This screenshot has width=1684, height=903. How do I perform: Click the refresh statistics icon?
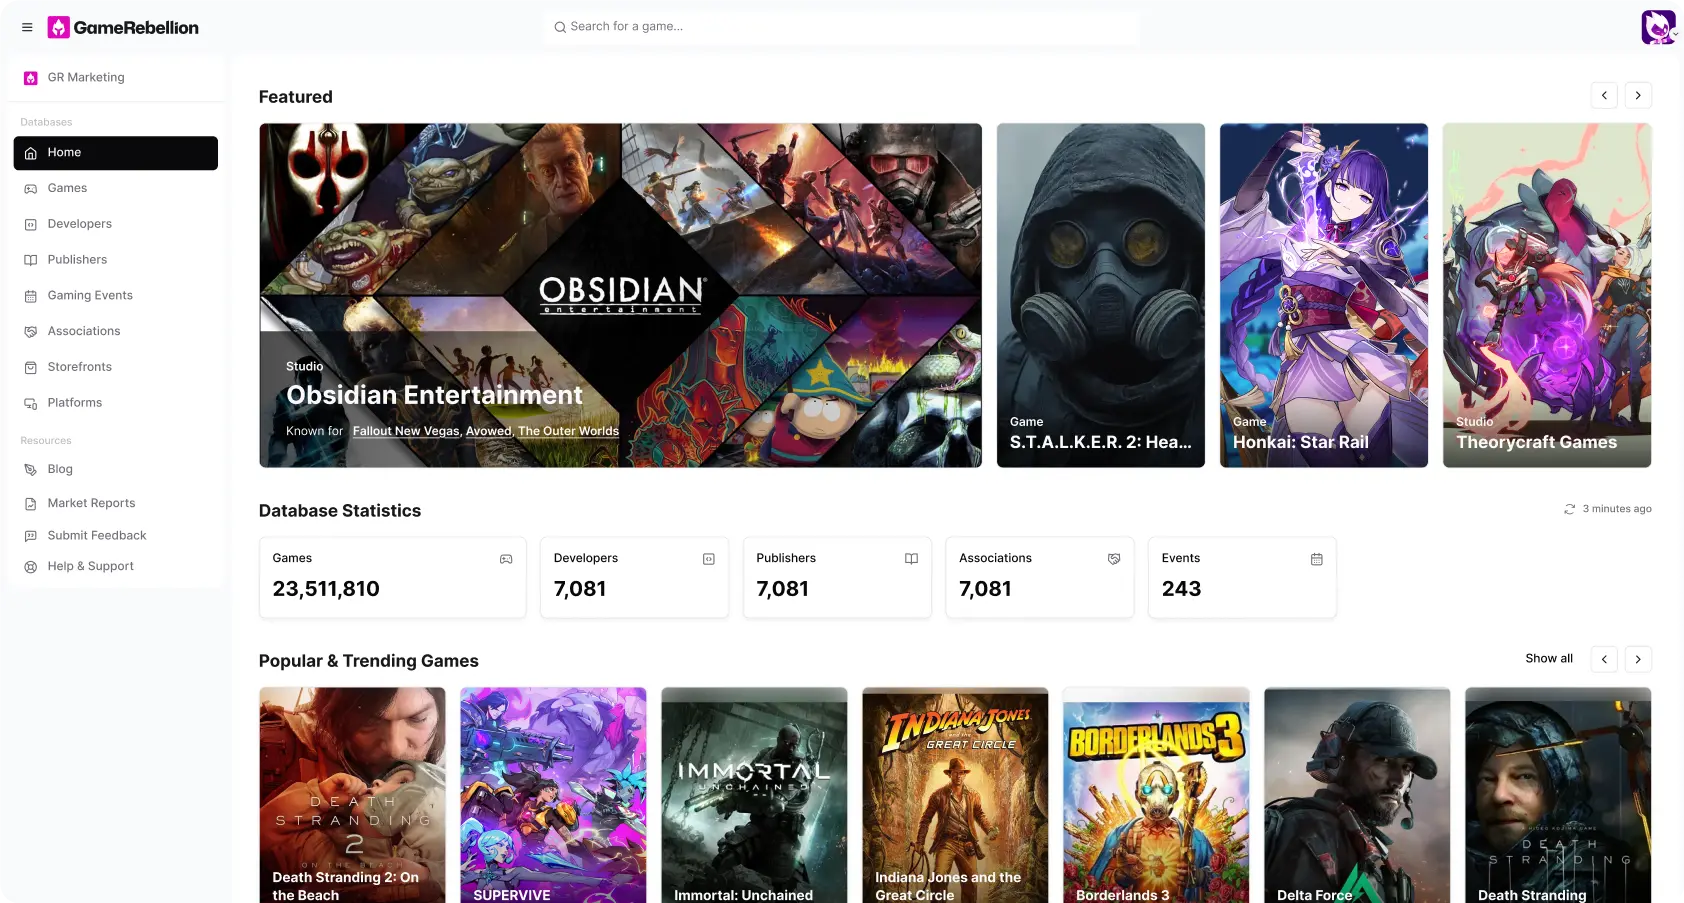point(1569,509)
